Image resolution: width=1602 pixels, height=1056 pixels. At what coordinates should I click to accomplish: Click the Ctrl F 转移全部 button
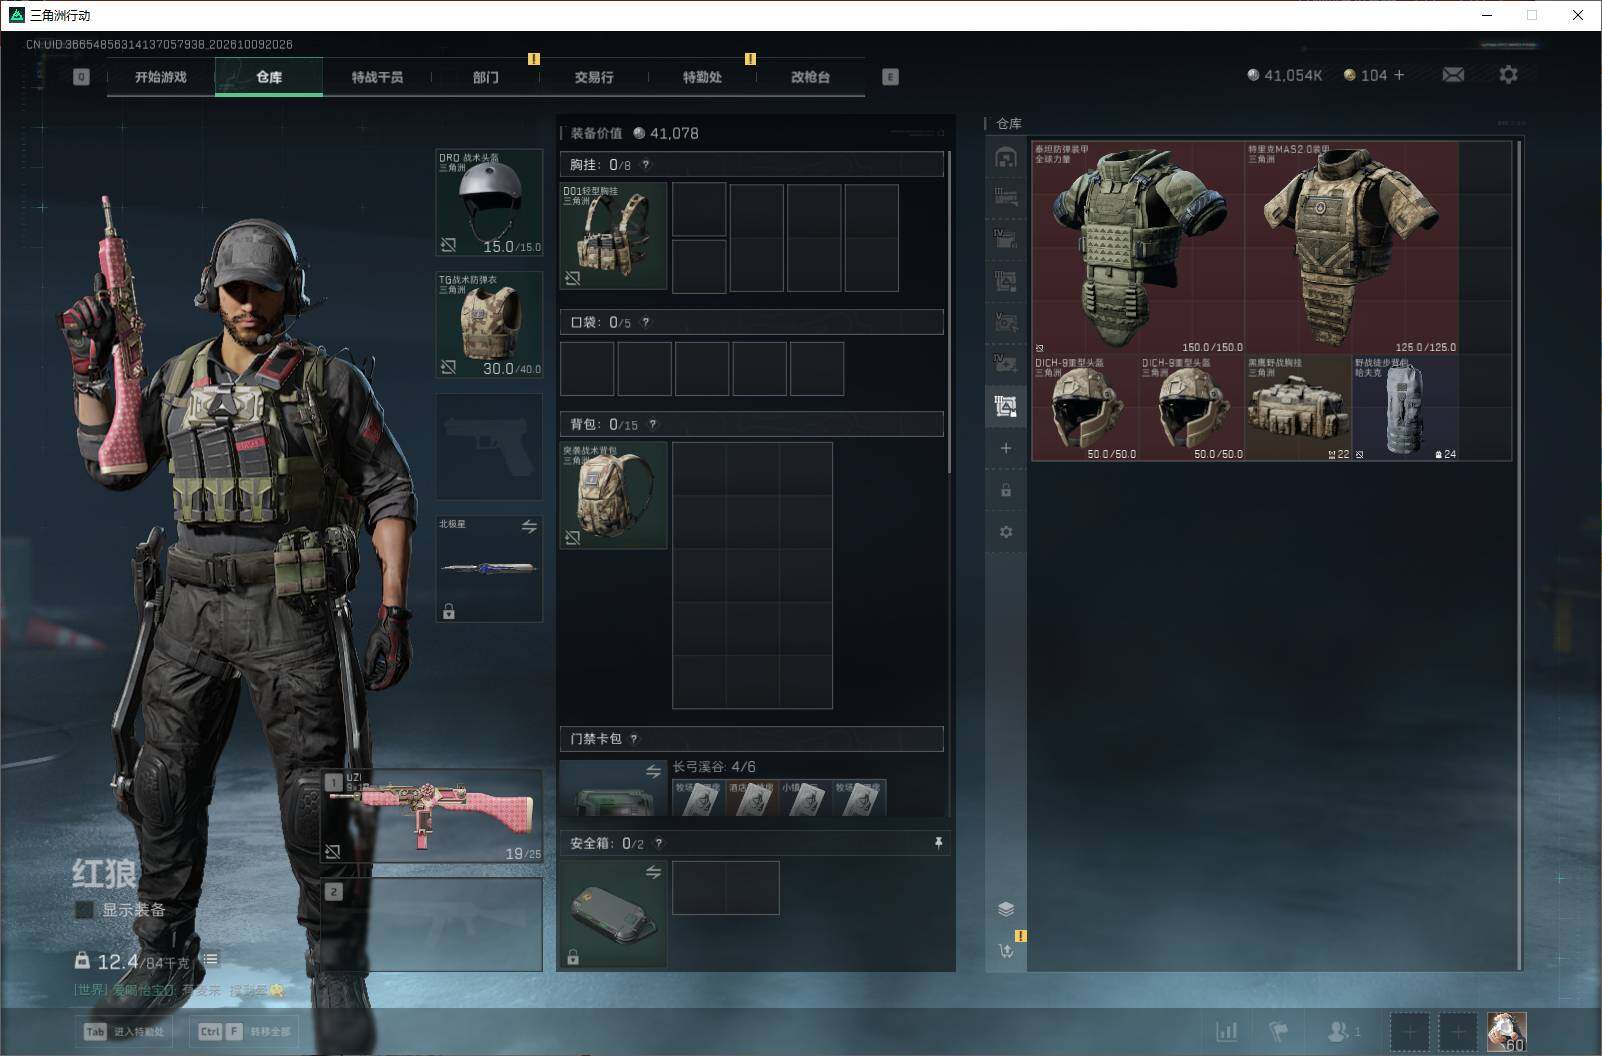[x=244, y=1031]
